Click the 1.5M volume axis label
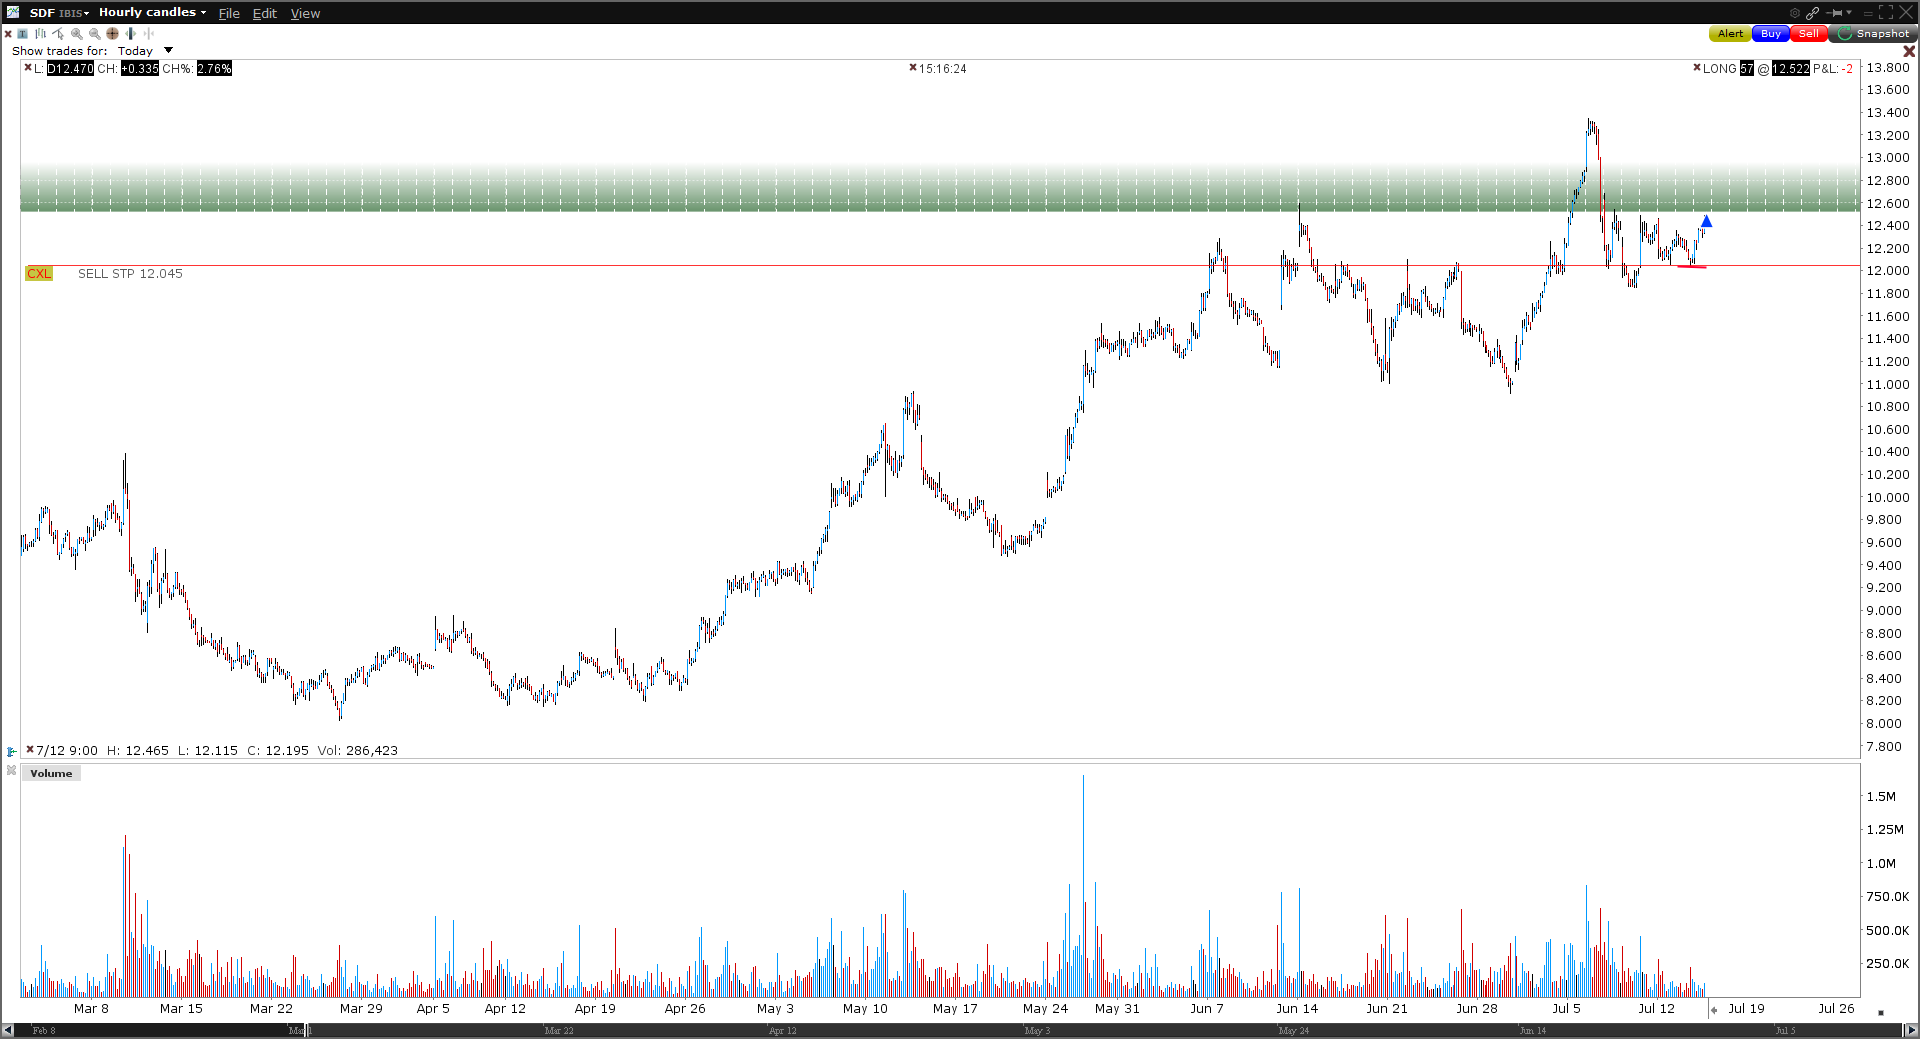 click(x=1881, y=796)
